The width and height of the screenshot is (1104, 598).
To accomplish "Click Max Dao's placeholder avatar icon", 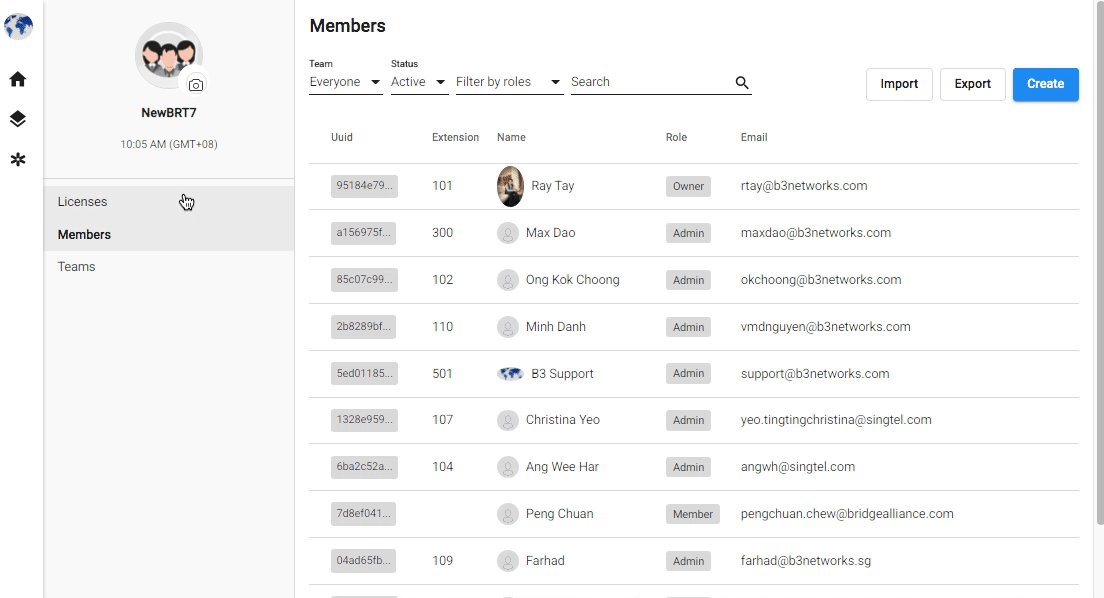I will [x=508, y=233].
